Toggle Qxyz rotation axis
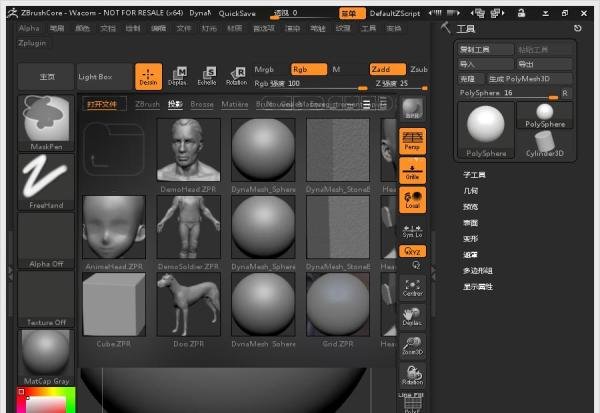The width and height of the screenshot is (600, 413). 412,251
